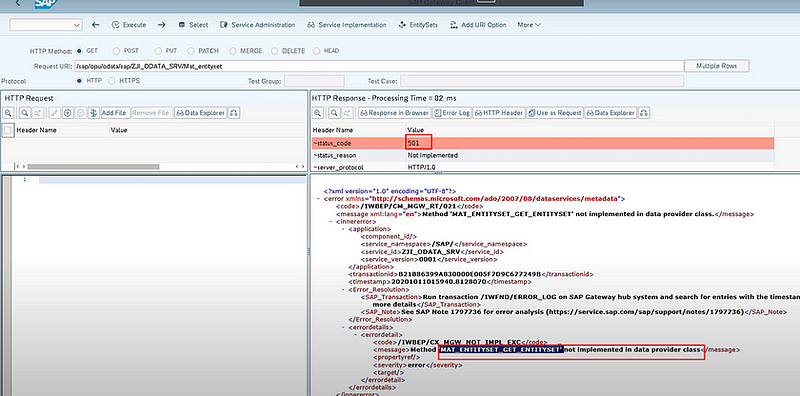Click the details magnifier in HTTP Request toolbar
800x396 pixels.
9,113
